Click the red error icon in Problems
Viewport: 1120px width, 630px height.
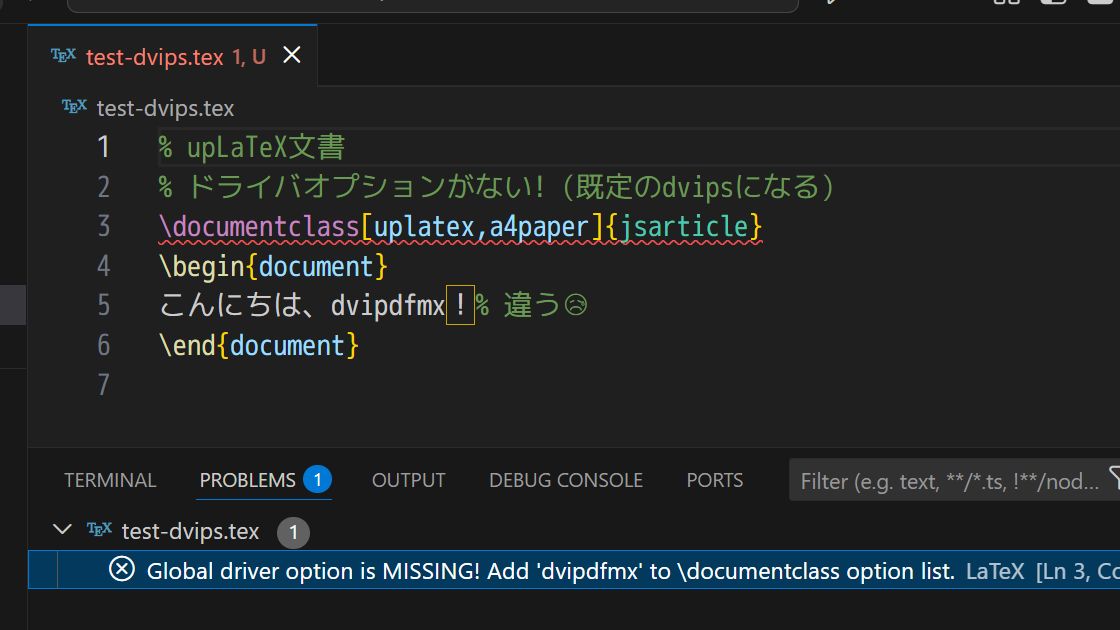pos(121,569)
